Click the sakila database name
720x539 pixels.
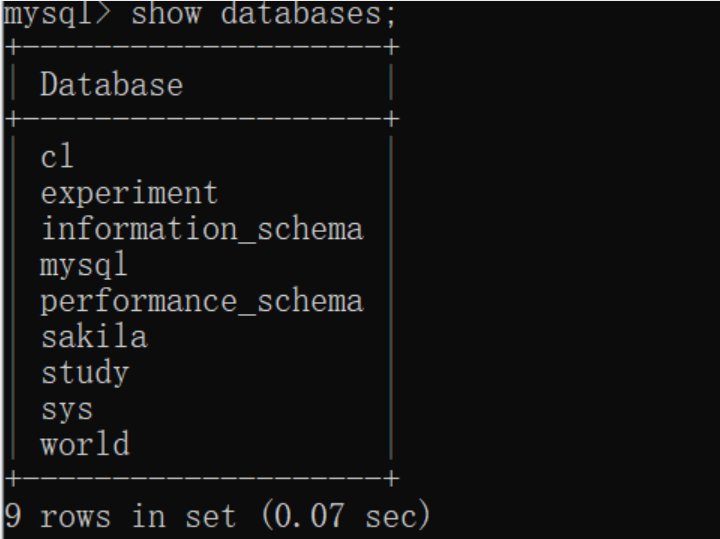(93, 337)
